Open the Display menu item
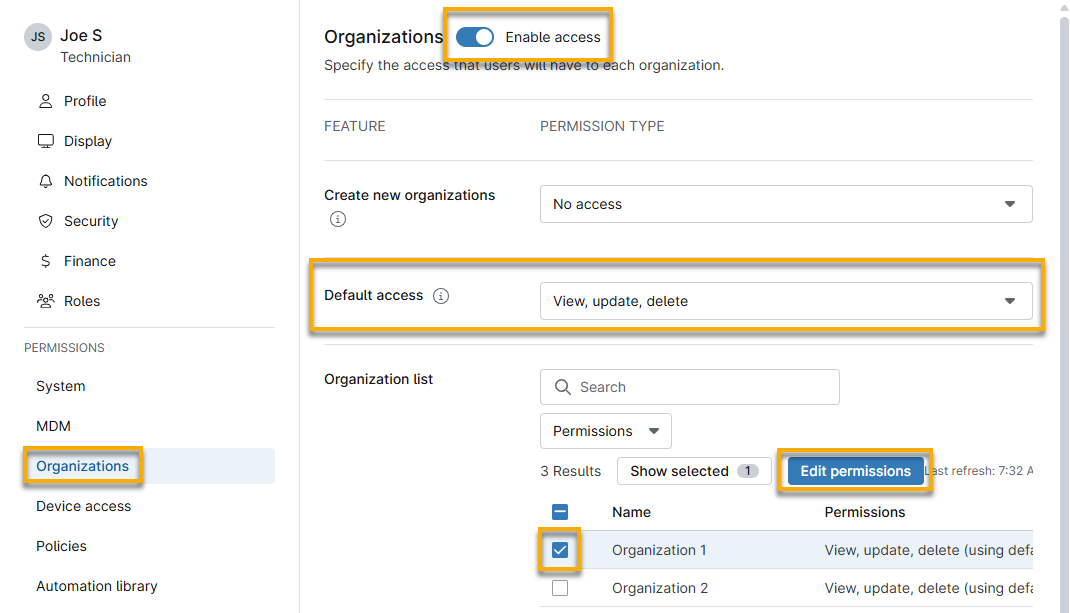 point(87,141)
